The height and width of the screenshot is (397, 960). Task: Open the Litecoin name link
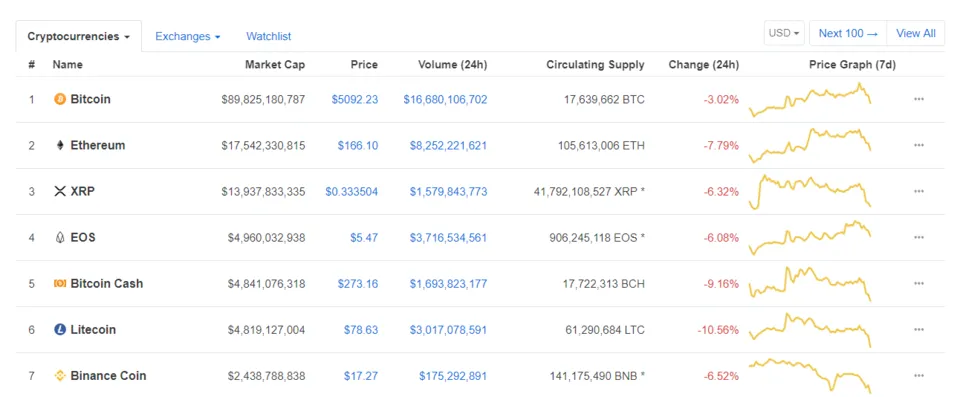pos(93,330)
